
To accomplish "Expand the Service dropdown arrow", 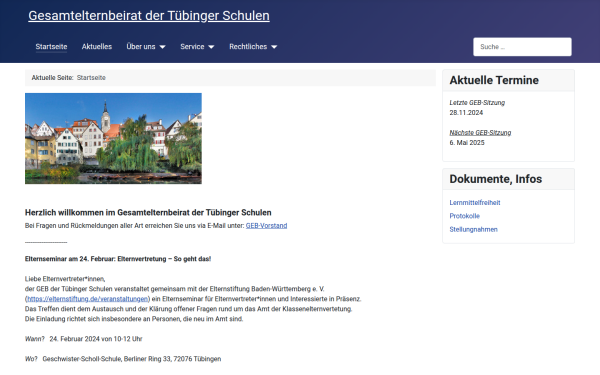I will click(211, 47).
